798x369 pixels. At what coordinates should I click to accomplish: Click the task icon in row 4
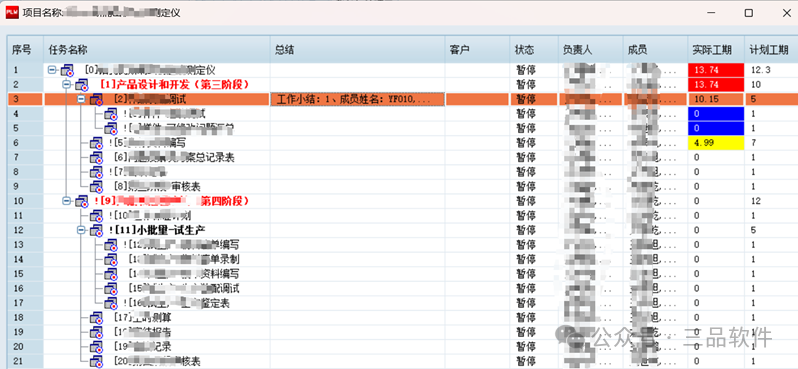[110, 114]
